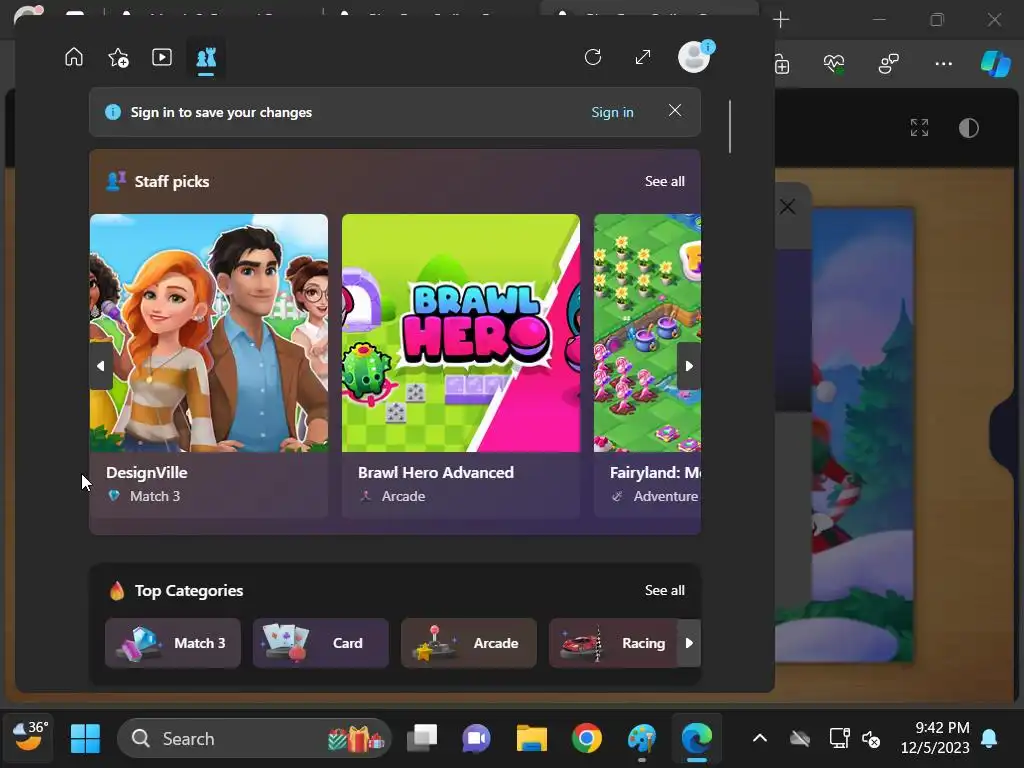Show hidden system tray icons
Viewport: 1024px width, 768px height.
[x=760, y=739]
